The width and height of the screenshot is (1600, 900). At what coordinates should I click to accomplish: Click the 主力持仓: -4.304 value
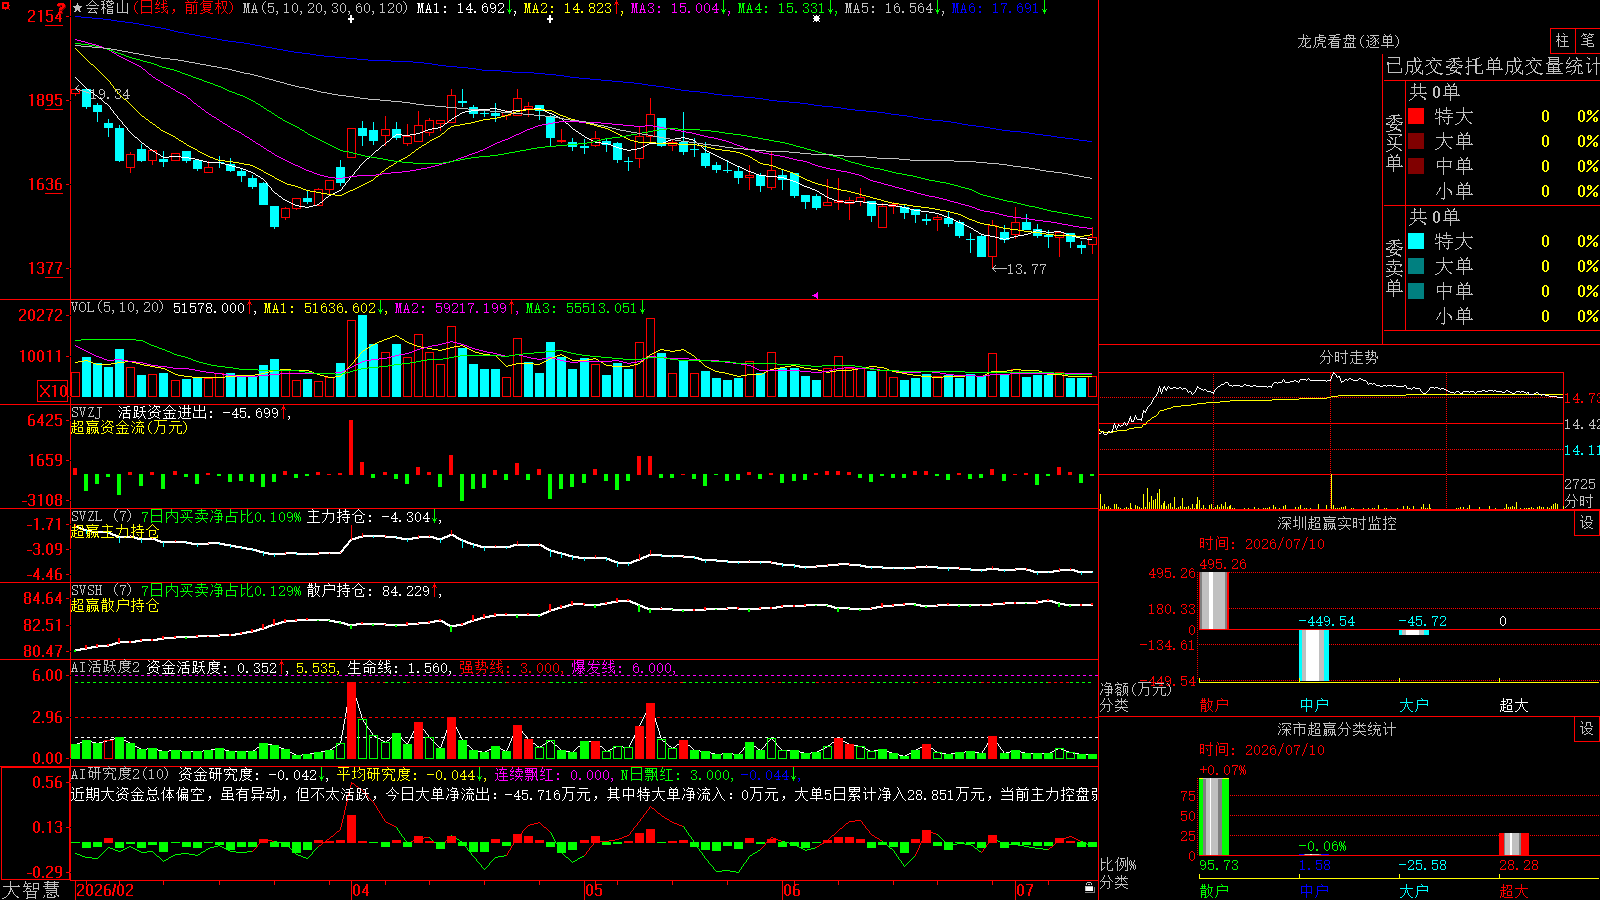pyautogui.click(x=372, y=517)
